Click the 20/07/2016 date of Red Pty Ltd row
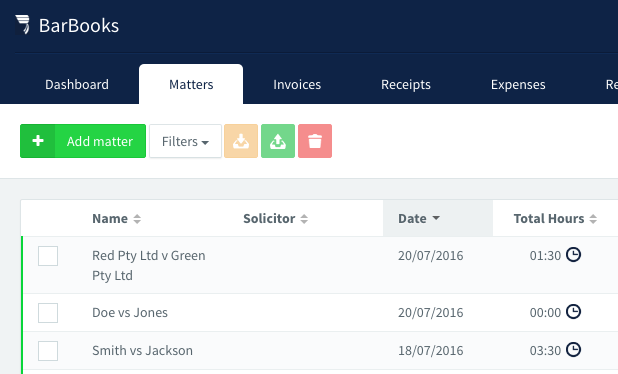Image resolution: width=618 pixels, height=374 pixels. [x=430, y=256]
